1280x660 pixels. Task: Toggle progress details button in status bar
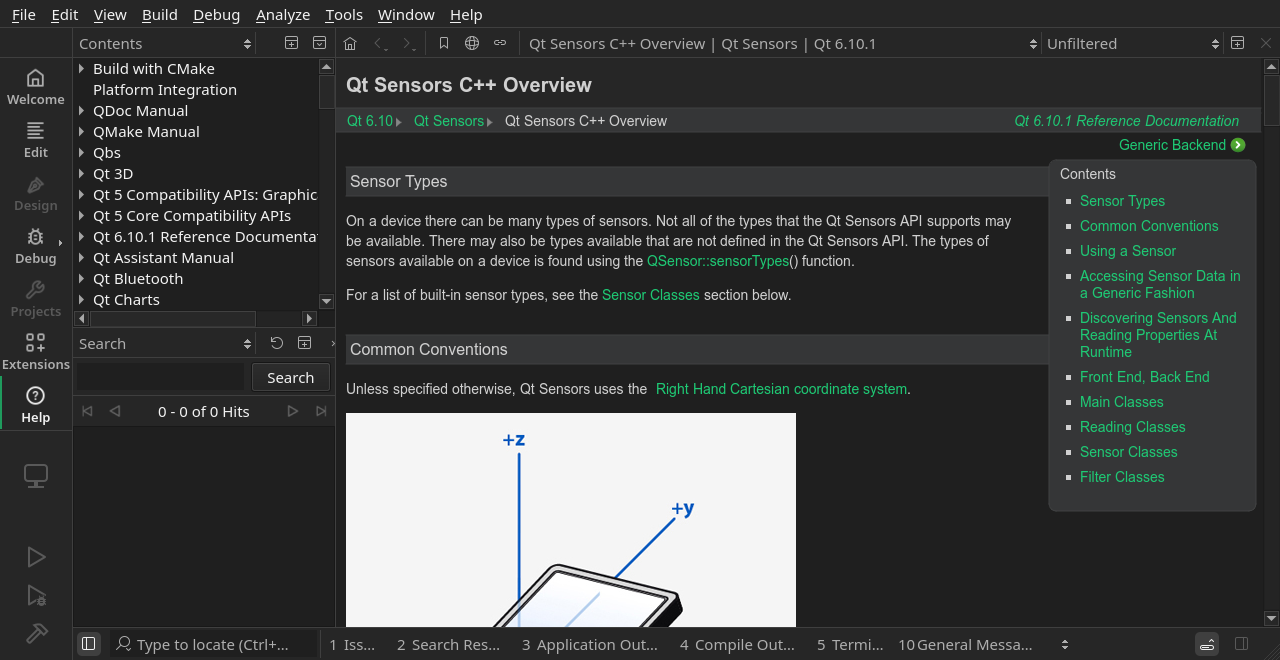pyautogui.click(x=1207, y=644)
